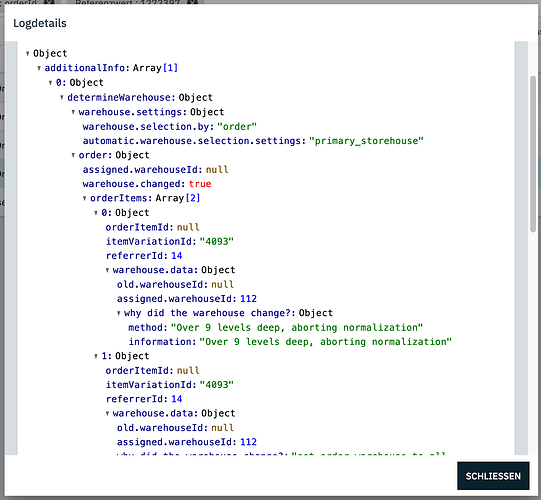This screenshot has height=500, width=541.
Task: Collapse the warehouse.settings node
Action: pos(73,112)
